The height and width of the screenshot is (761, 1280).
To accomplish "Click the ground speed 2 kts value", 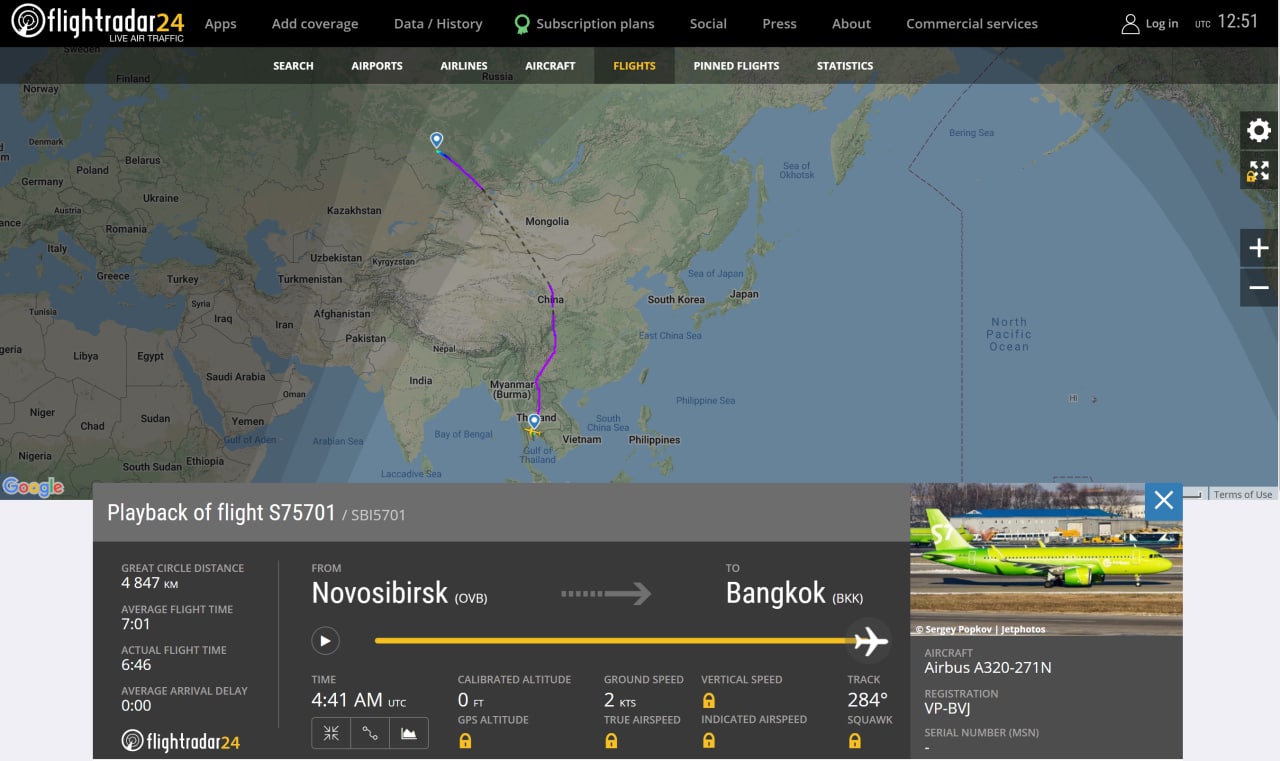I will [x=619, y=701].
